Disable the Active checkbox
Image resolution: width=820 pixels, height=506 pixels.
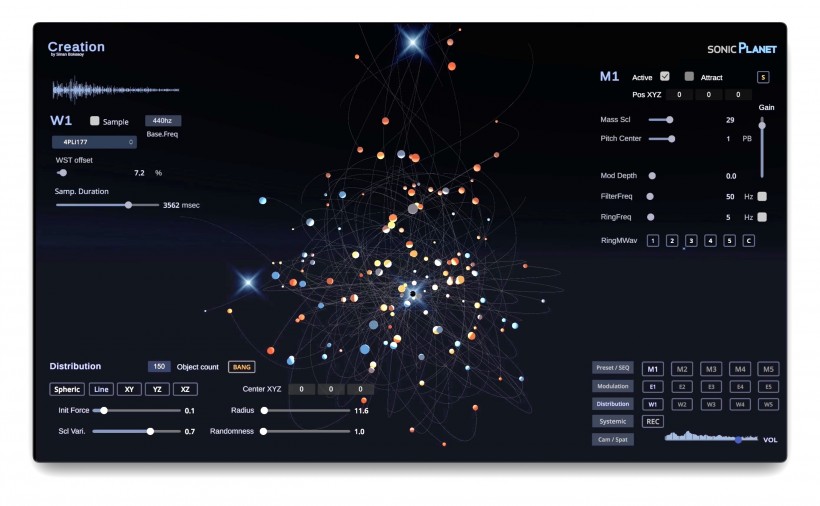pos(665,76)
